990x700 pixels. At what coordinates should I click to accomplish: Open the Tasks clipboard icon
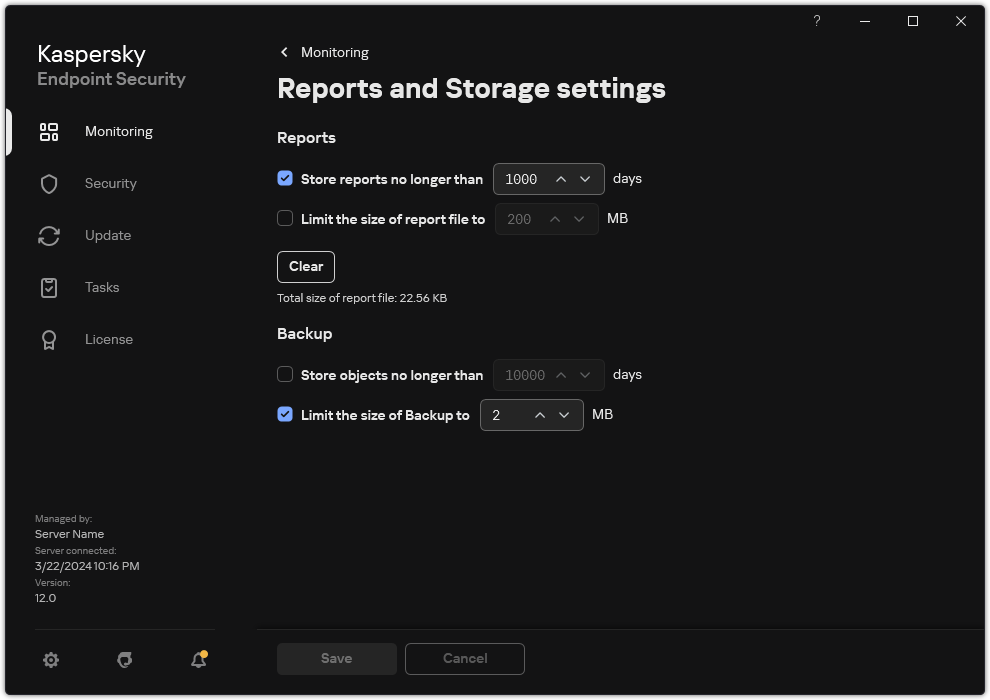pos(48,287)
